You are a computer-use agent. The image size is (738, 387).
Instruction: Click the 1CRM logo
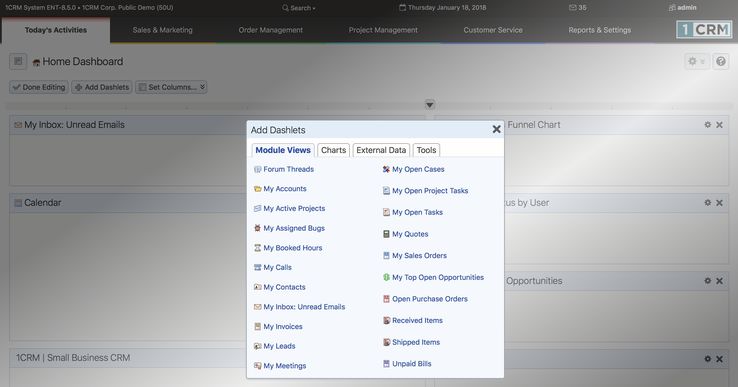[x=704, y=30]
